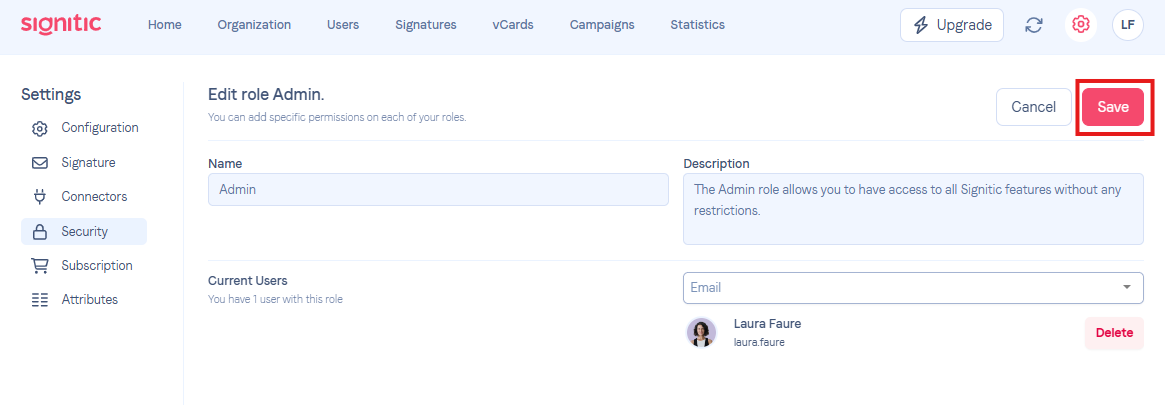
Task: Click the Upgrade button
Action: tap(952, 25)
